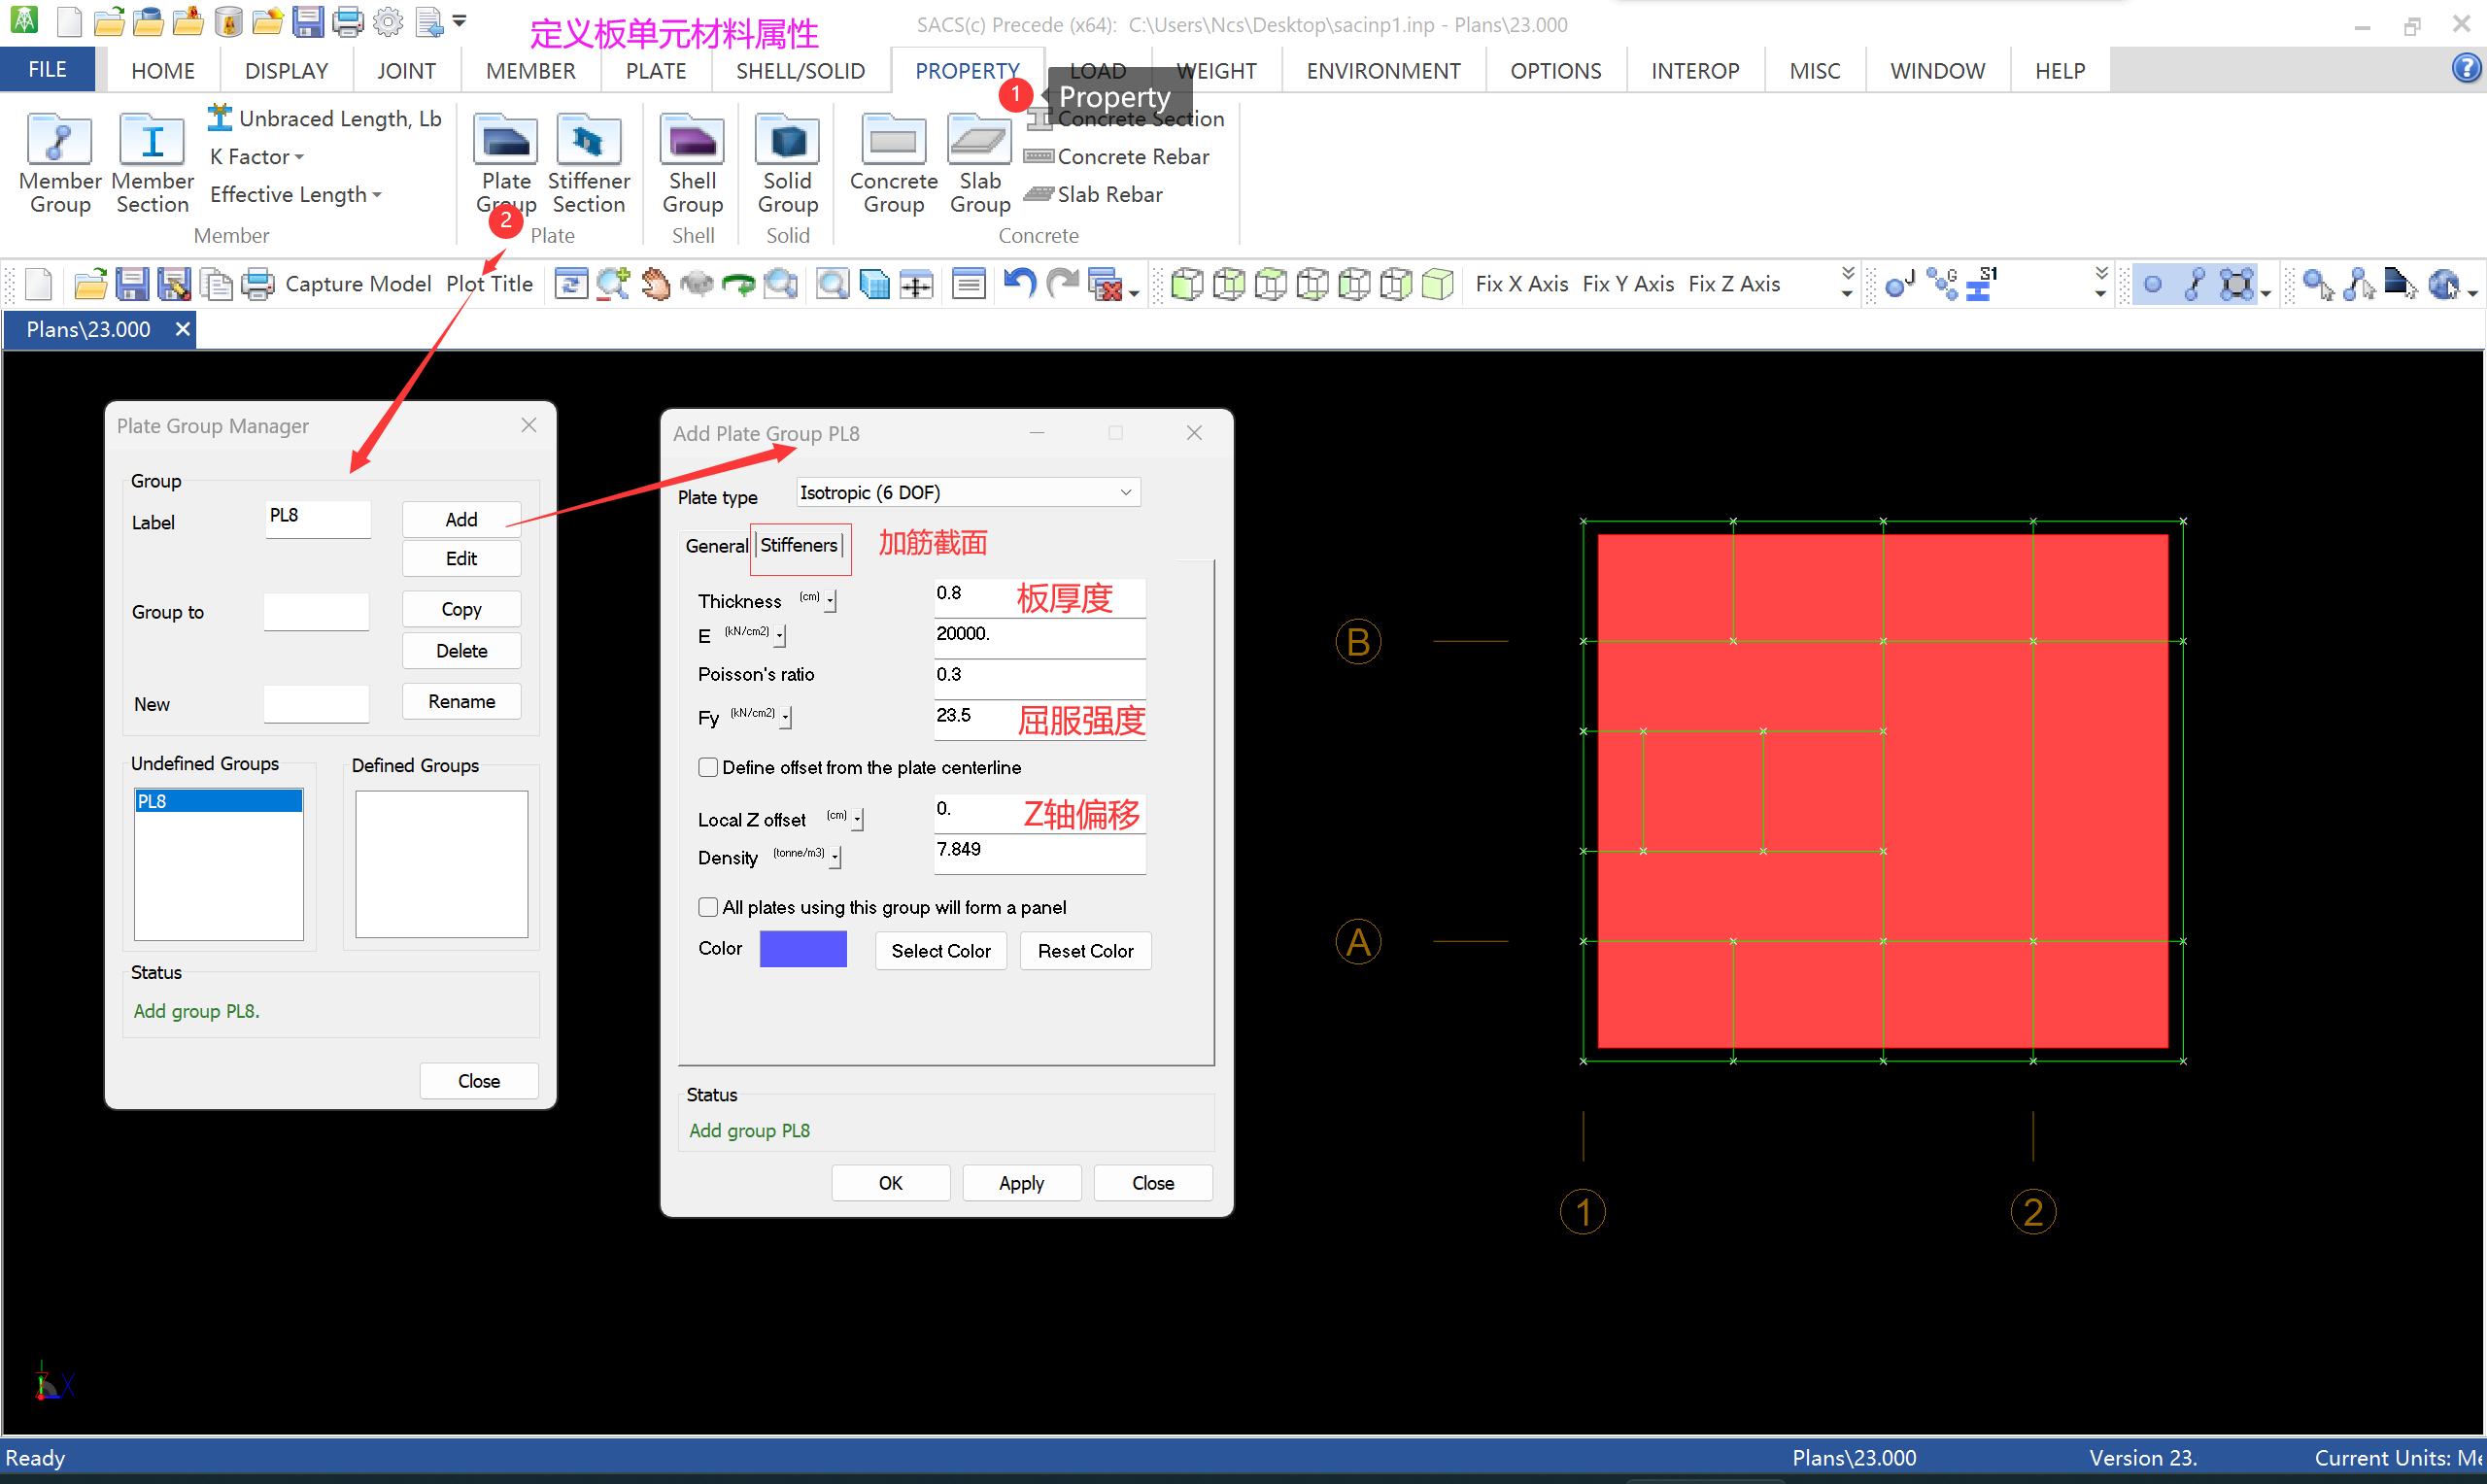Click the blue color swatch
The width and height of the screenshot is (2487, 1484).
pos(802,949)
